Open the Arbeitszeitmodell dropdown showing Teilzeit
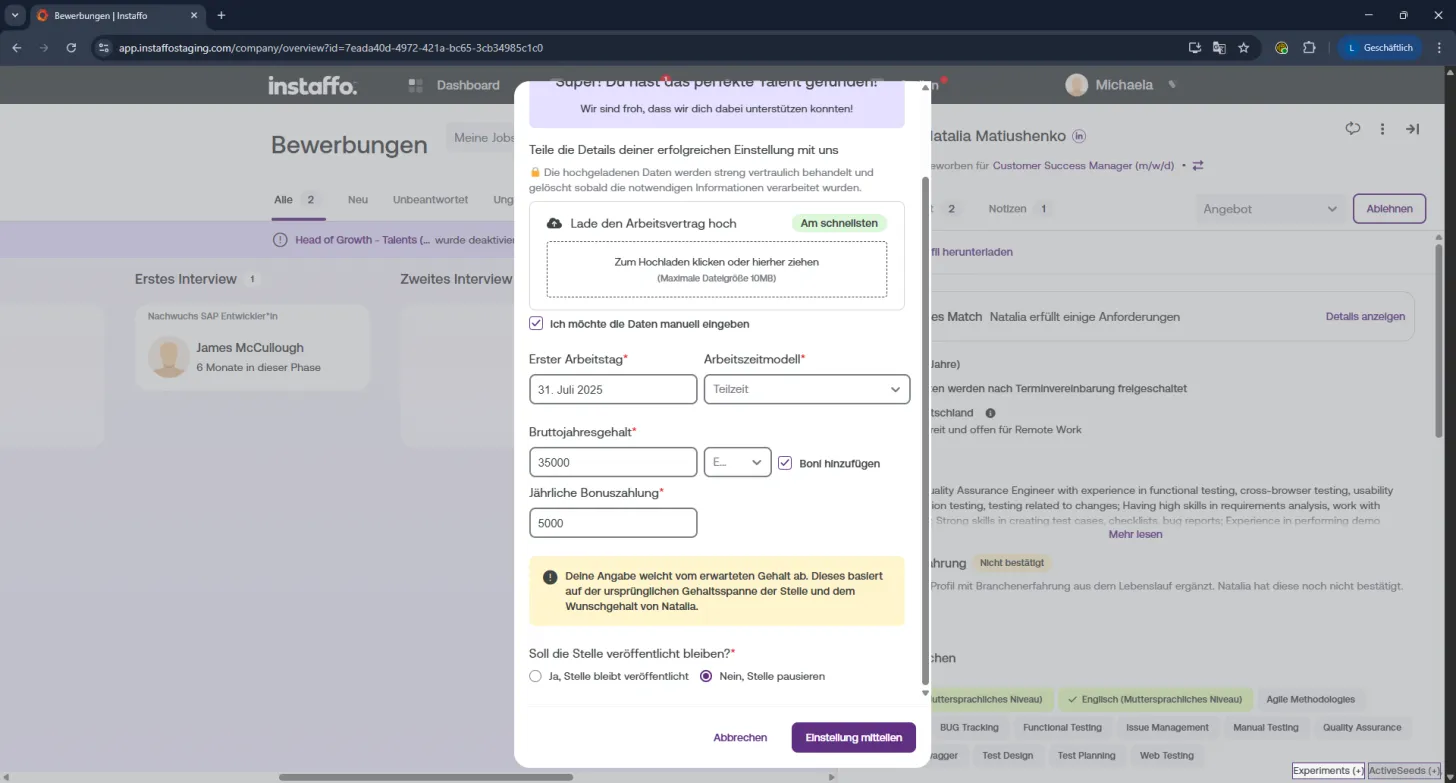This screenshot has height=783, width=1456. [x=807, y=389]
